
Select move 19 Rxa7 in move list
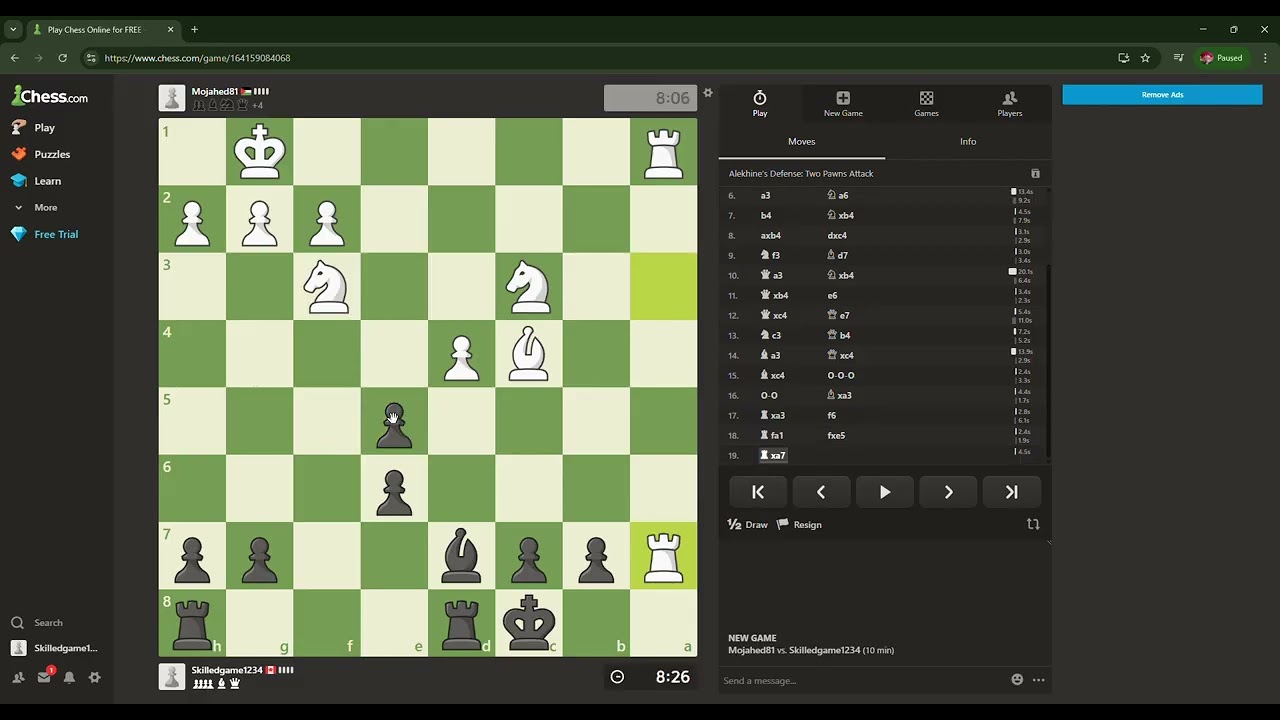pyautogui.click(x=773, y=456)
